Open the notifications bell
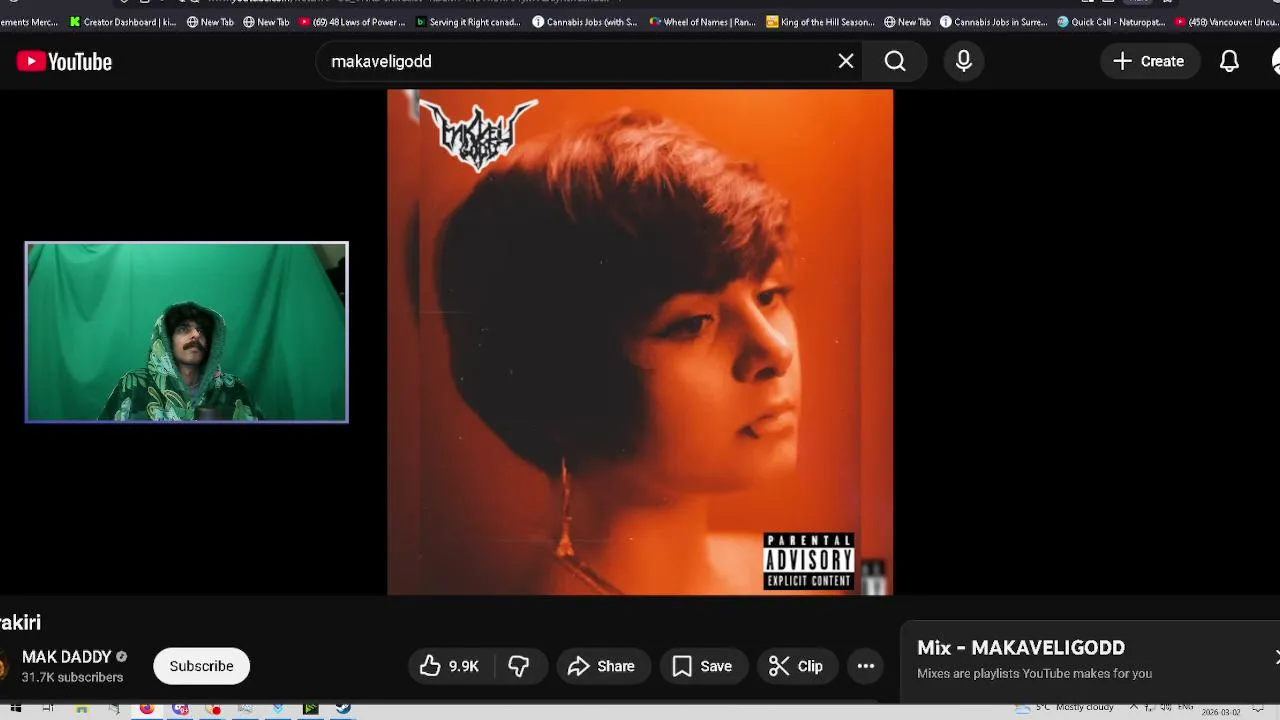1280x720 pixels. point(1230,61)
